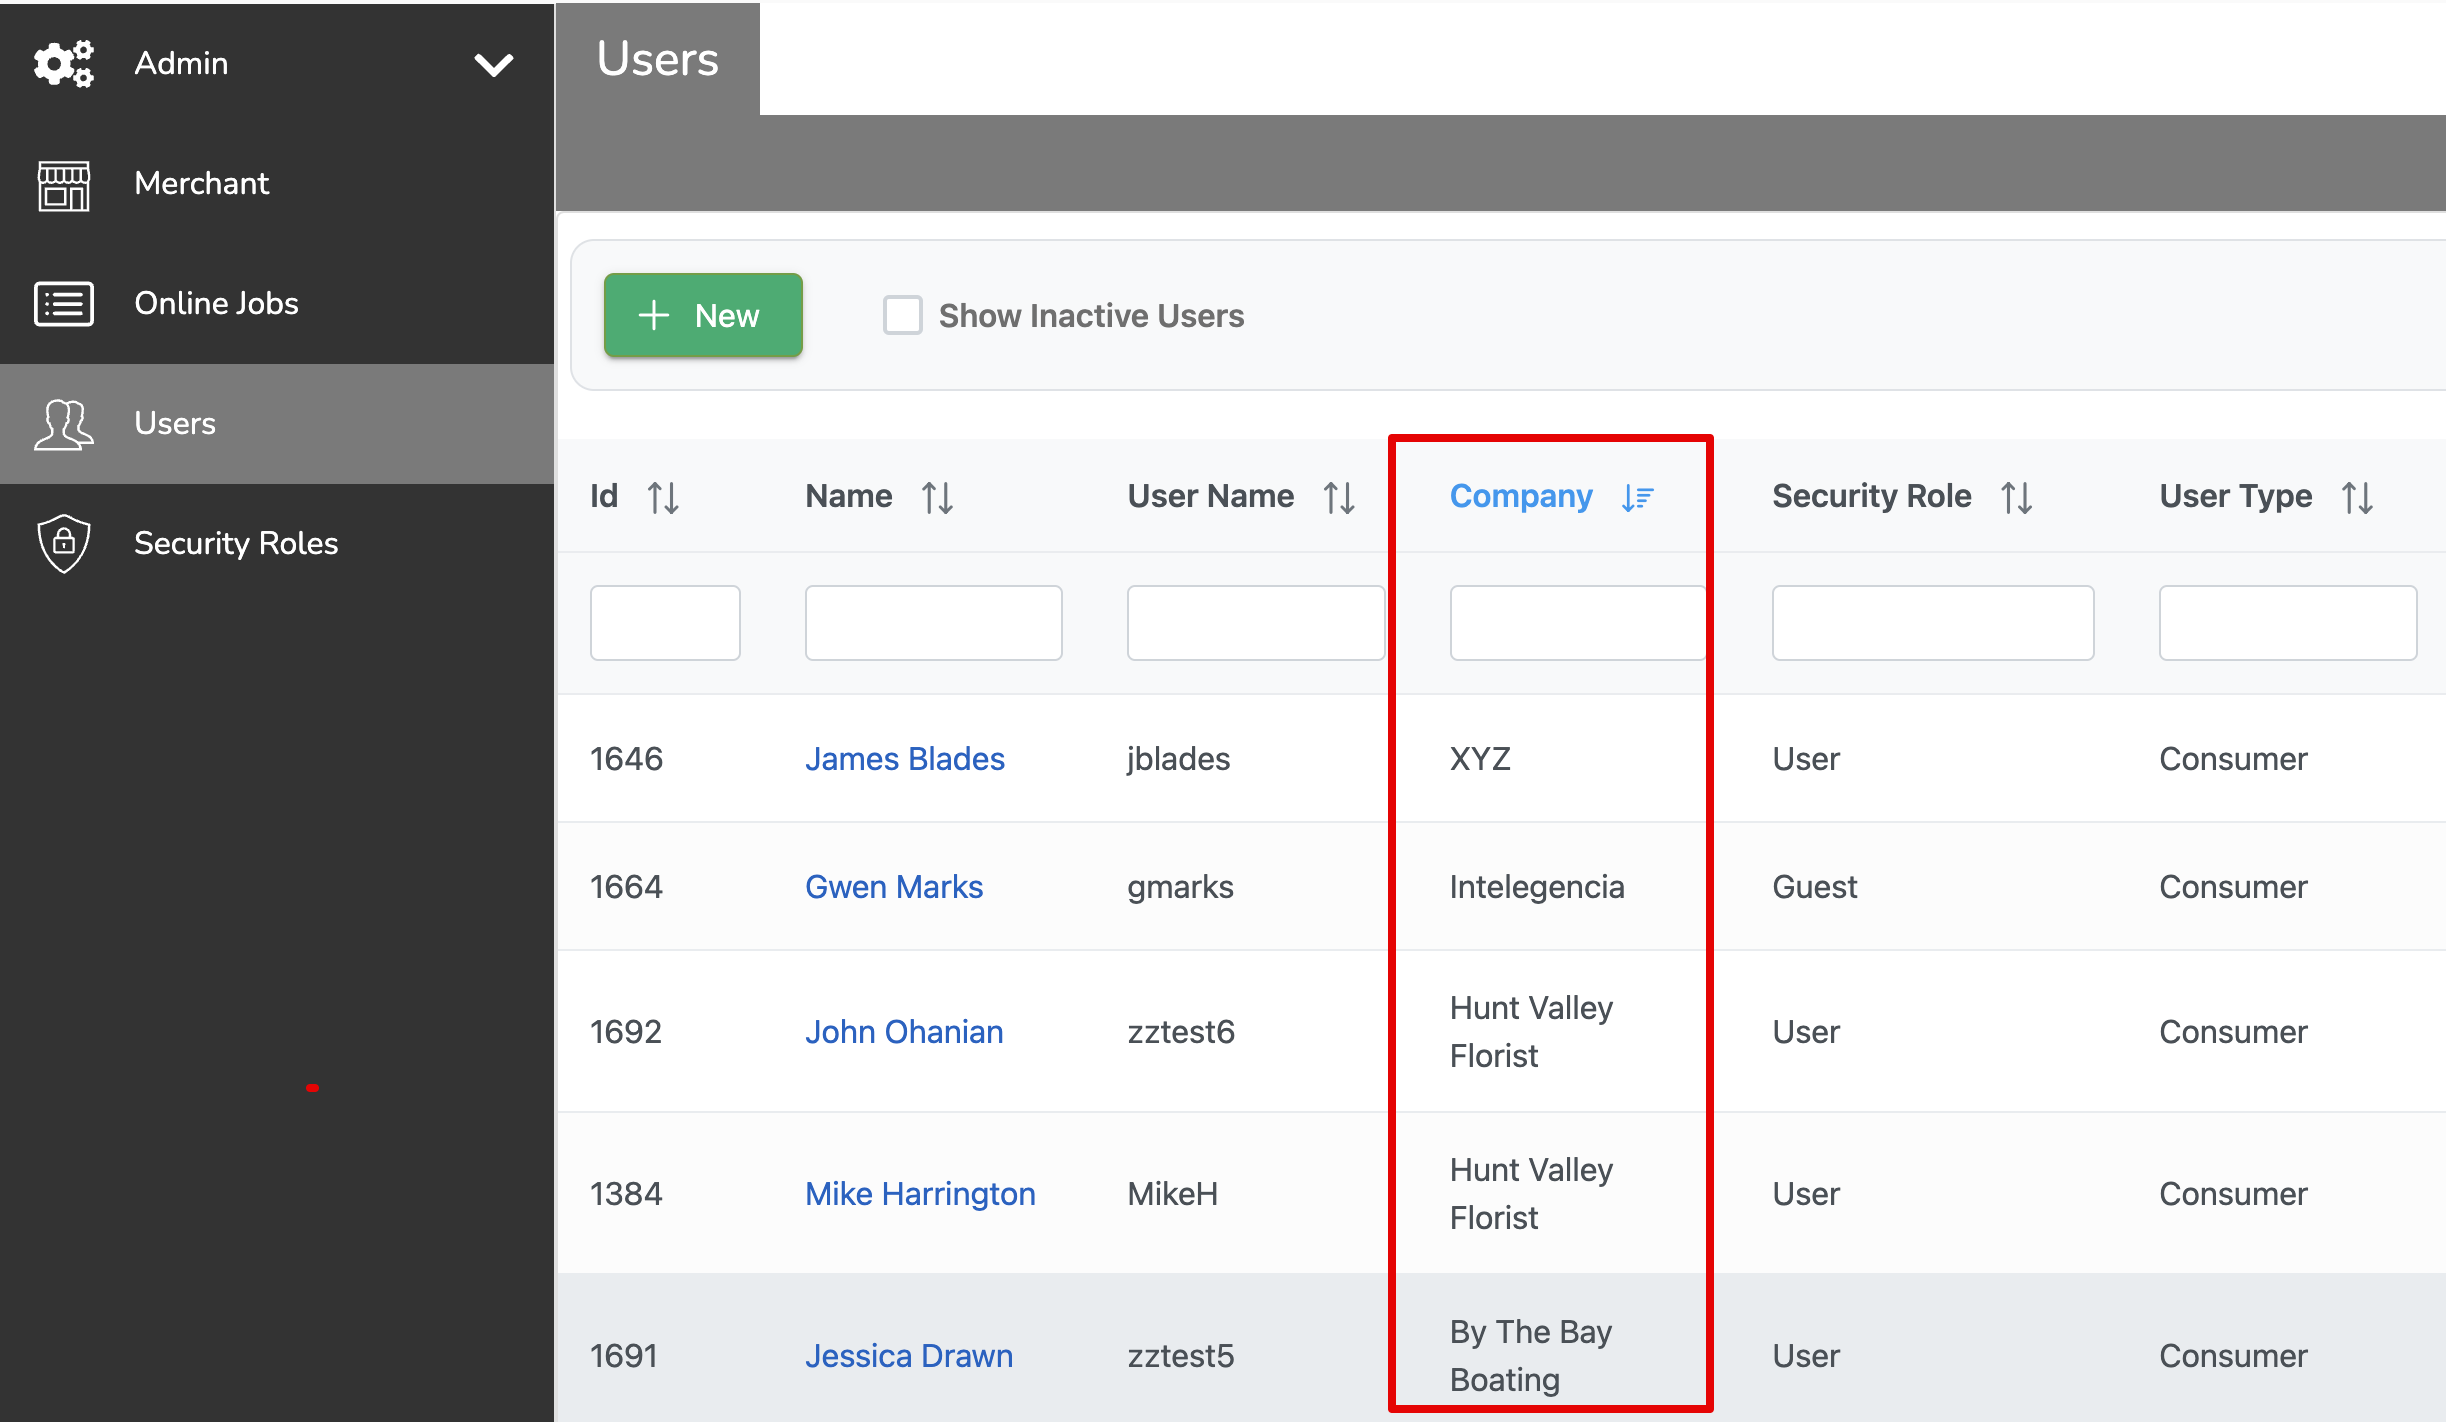
Task: Click the Merchant storefront icon
Action: 63,184
